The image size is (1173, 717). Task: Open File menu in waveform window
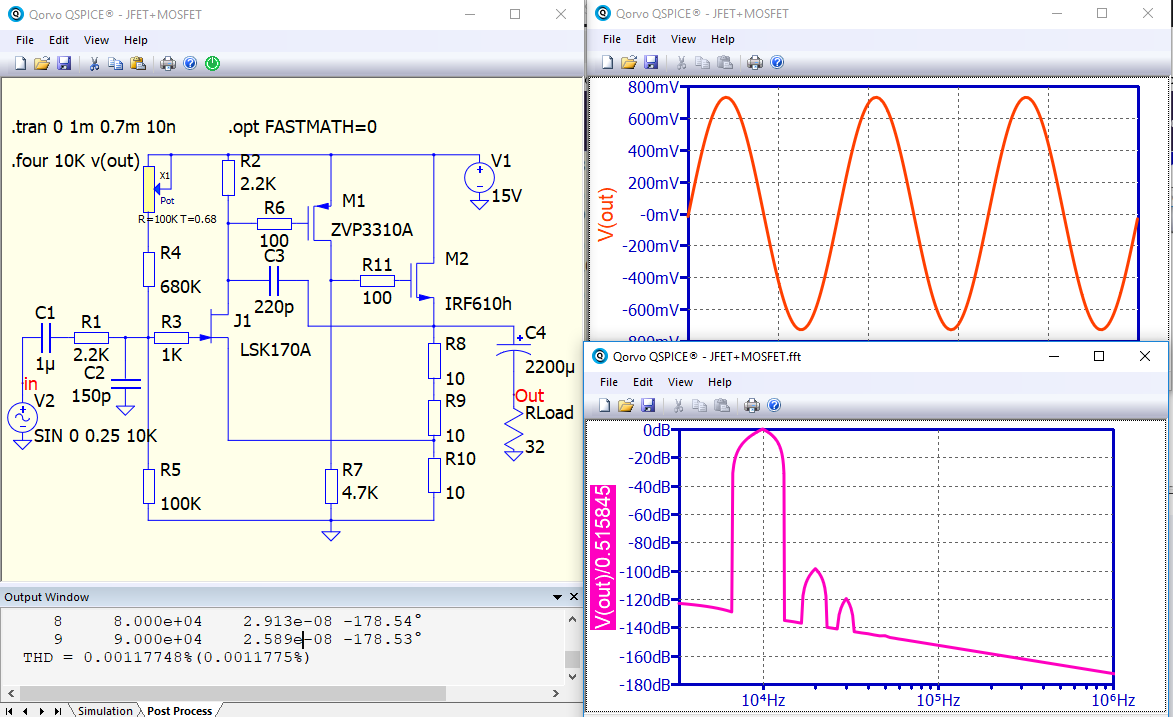click(x=612, y=39)
